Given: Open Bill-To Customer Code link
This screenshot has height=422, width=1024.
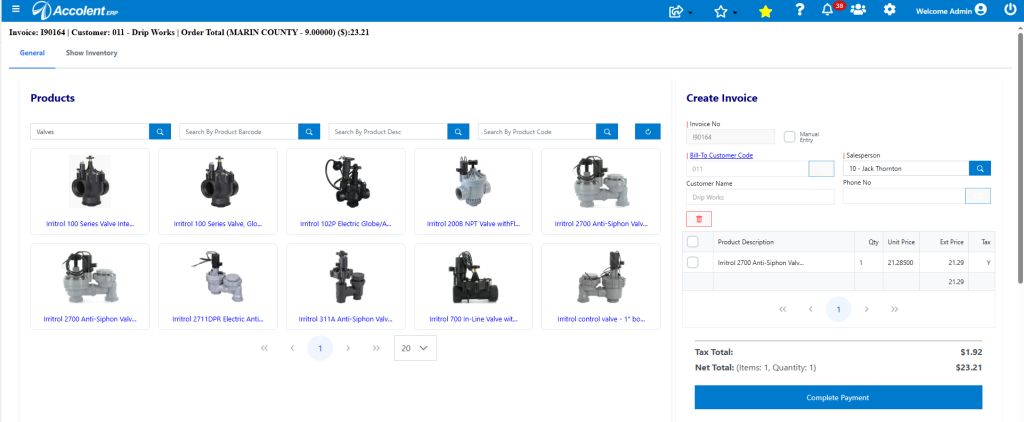Looking at the screenshot, I should click(721, 155).
